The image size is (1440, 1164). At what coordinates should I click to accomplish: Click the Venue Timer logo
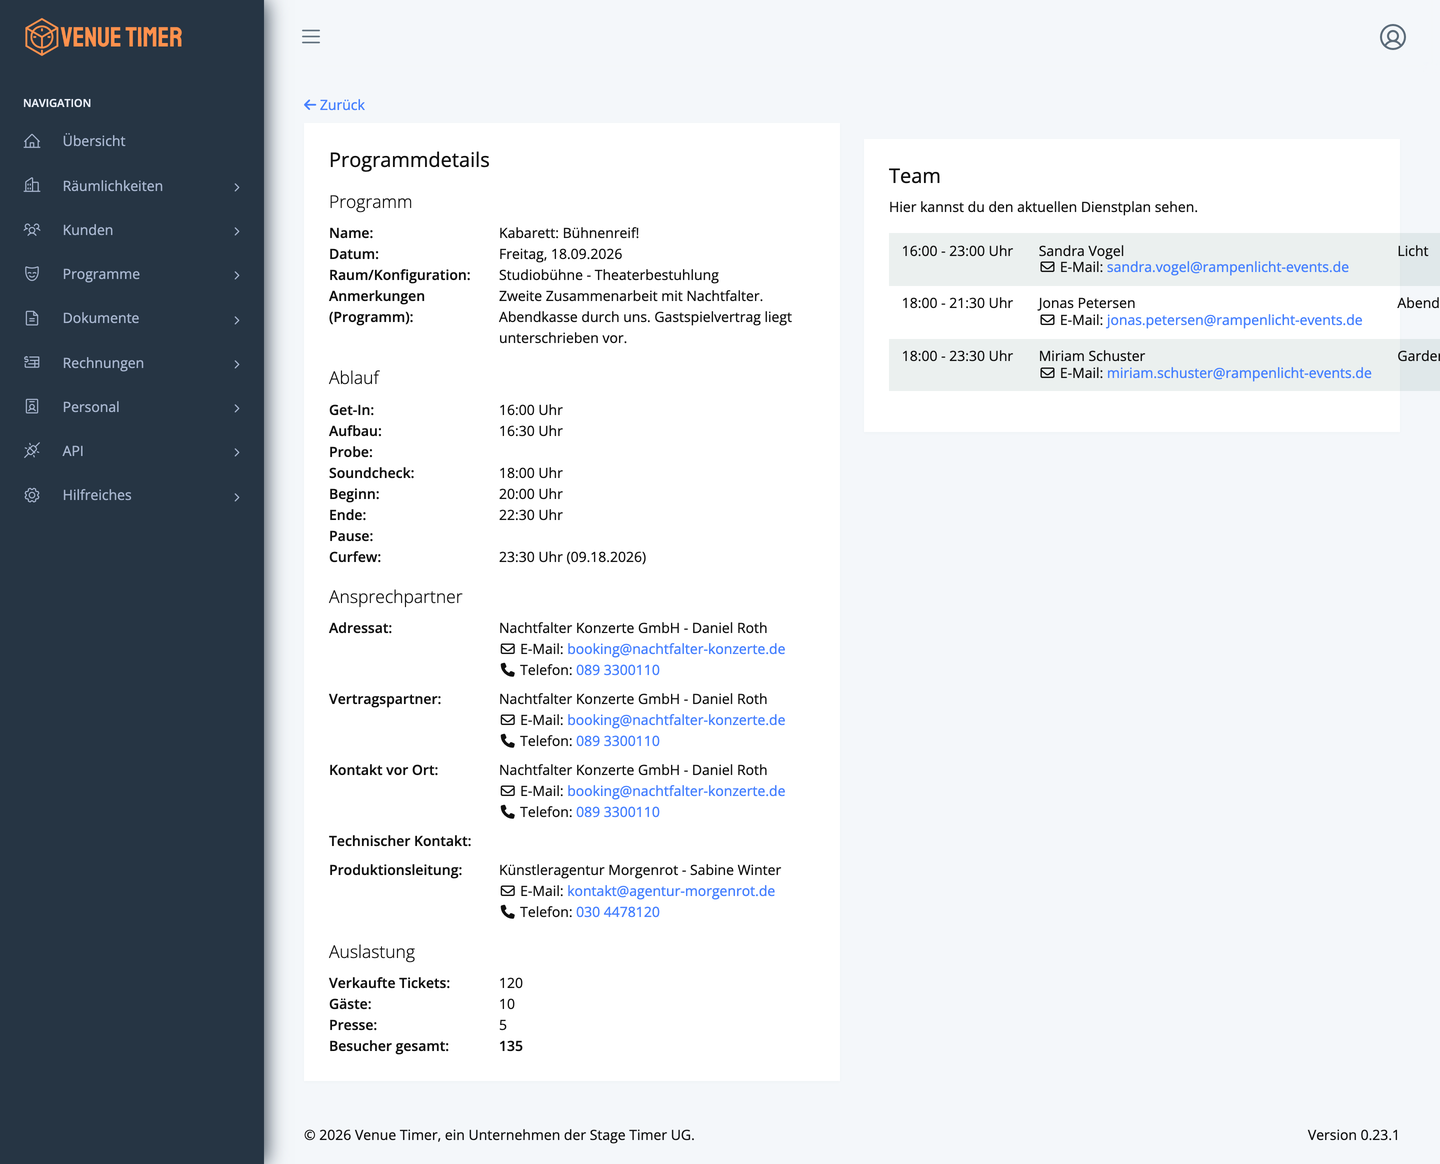[104, 37]
